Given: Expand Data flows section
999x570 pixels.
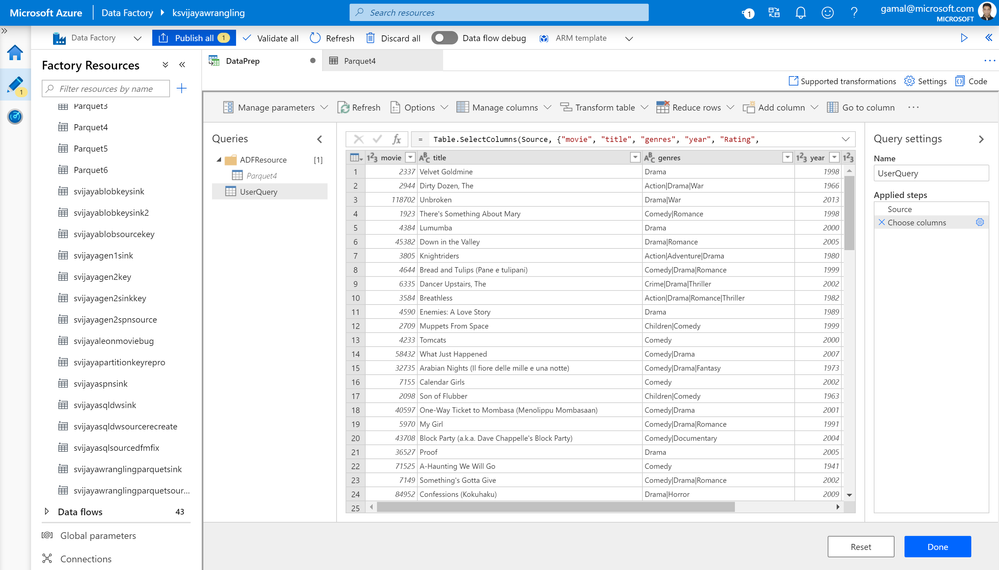Looking at the screenshot, I should tap(46, 511).
